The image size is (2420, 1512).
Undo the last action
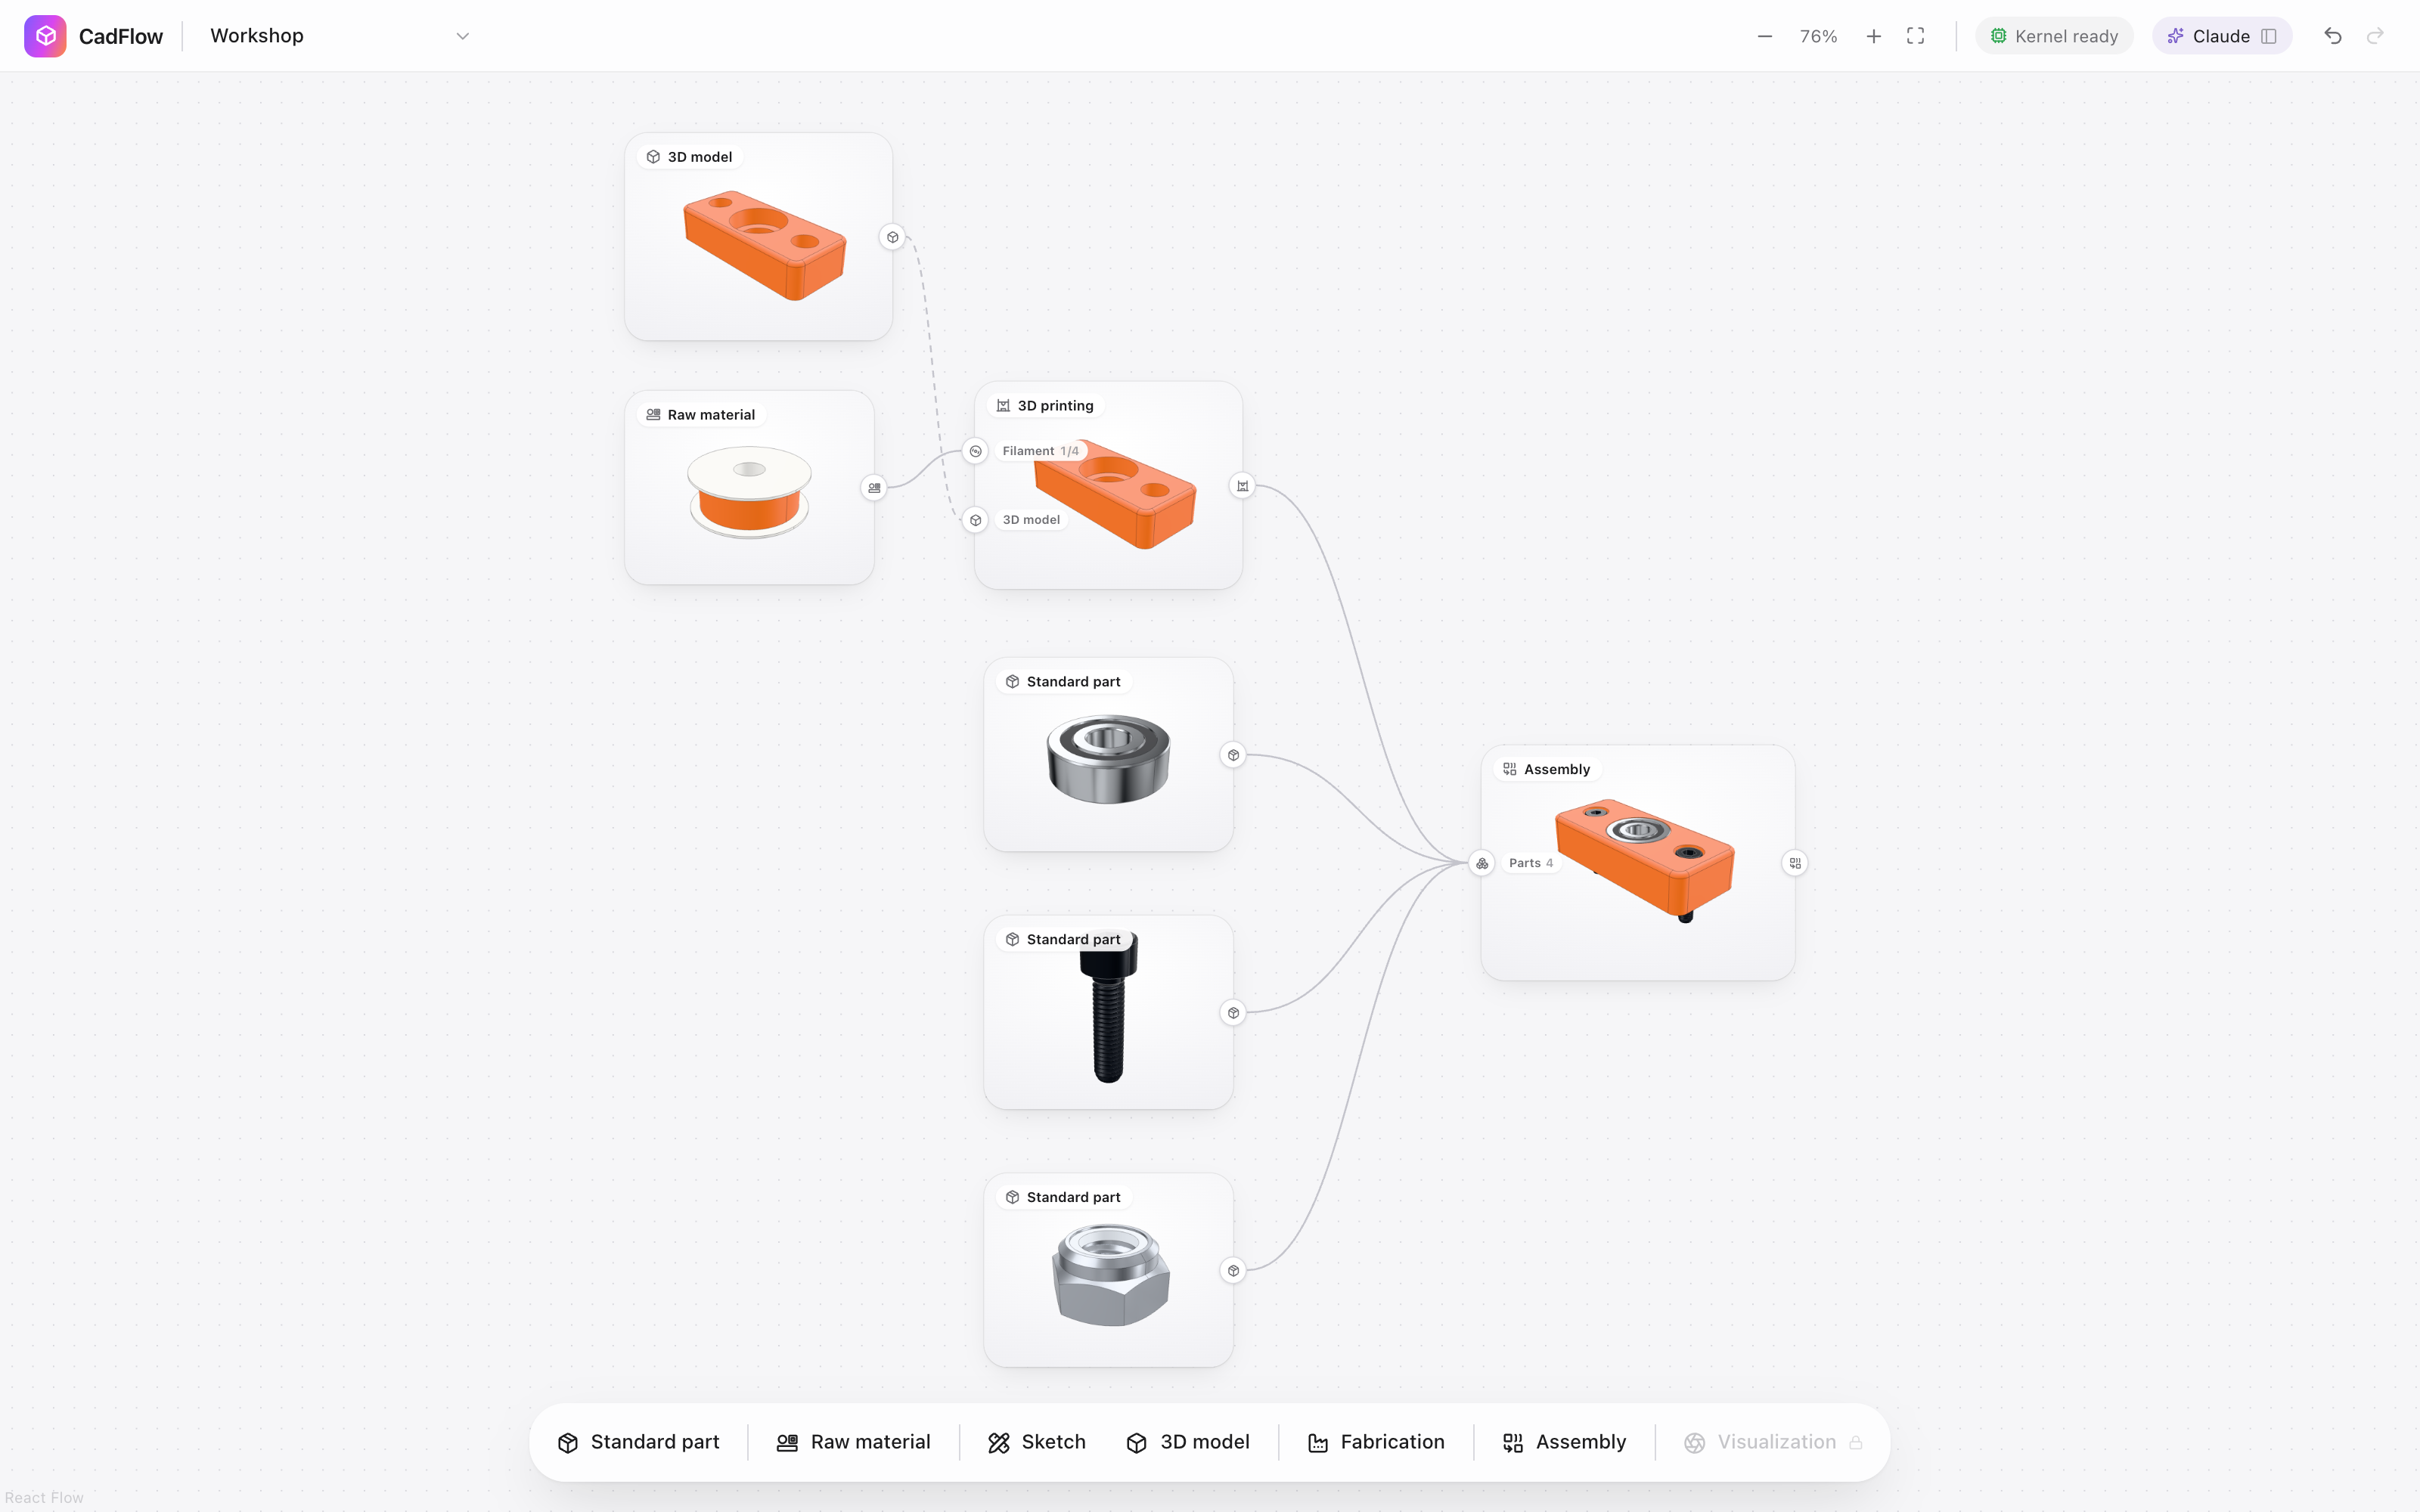2333,36
